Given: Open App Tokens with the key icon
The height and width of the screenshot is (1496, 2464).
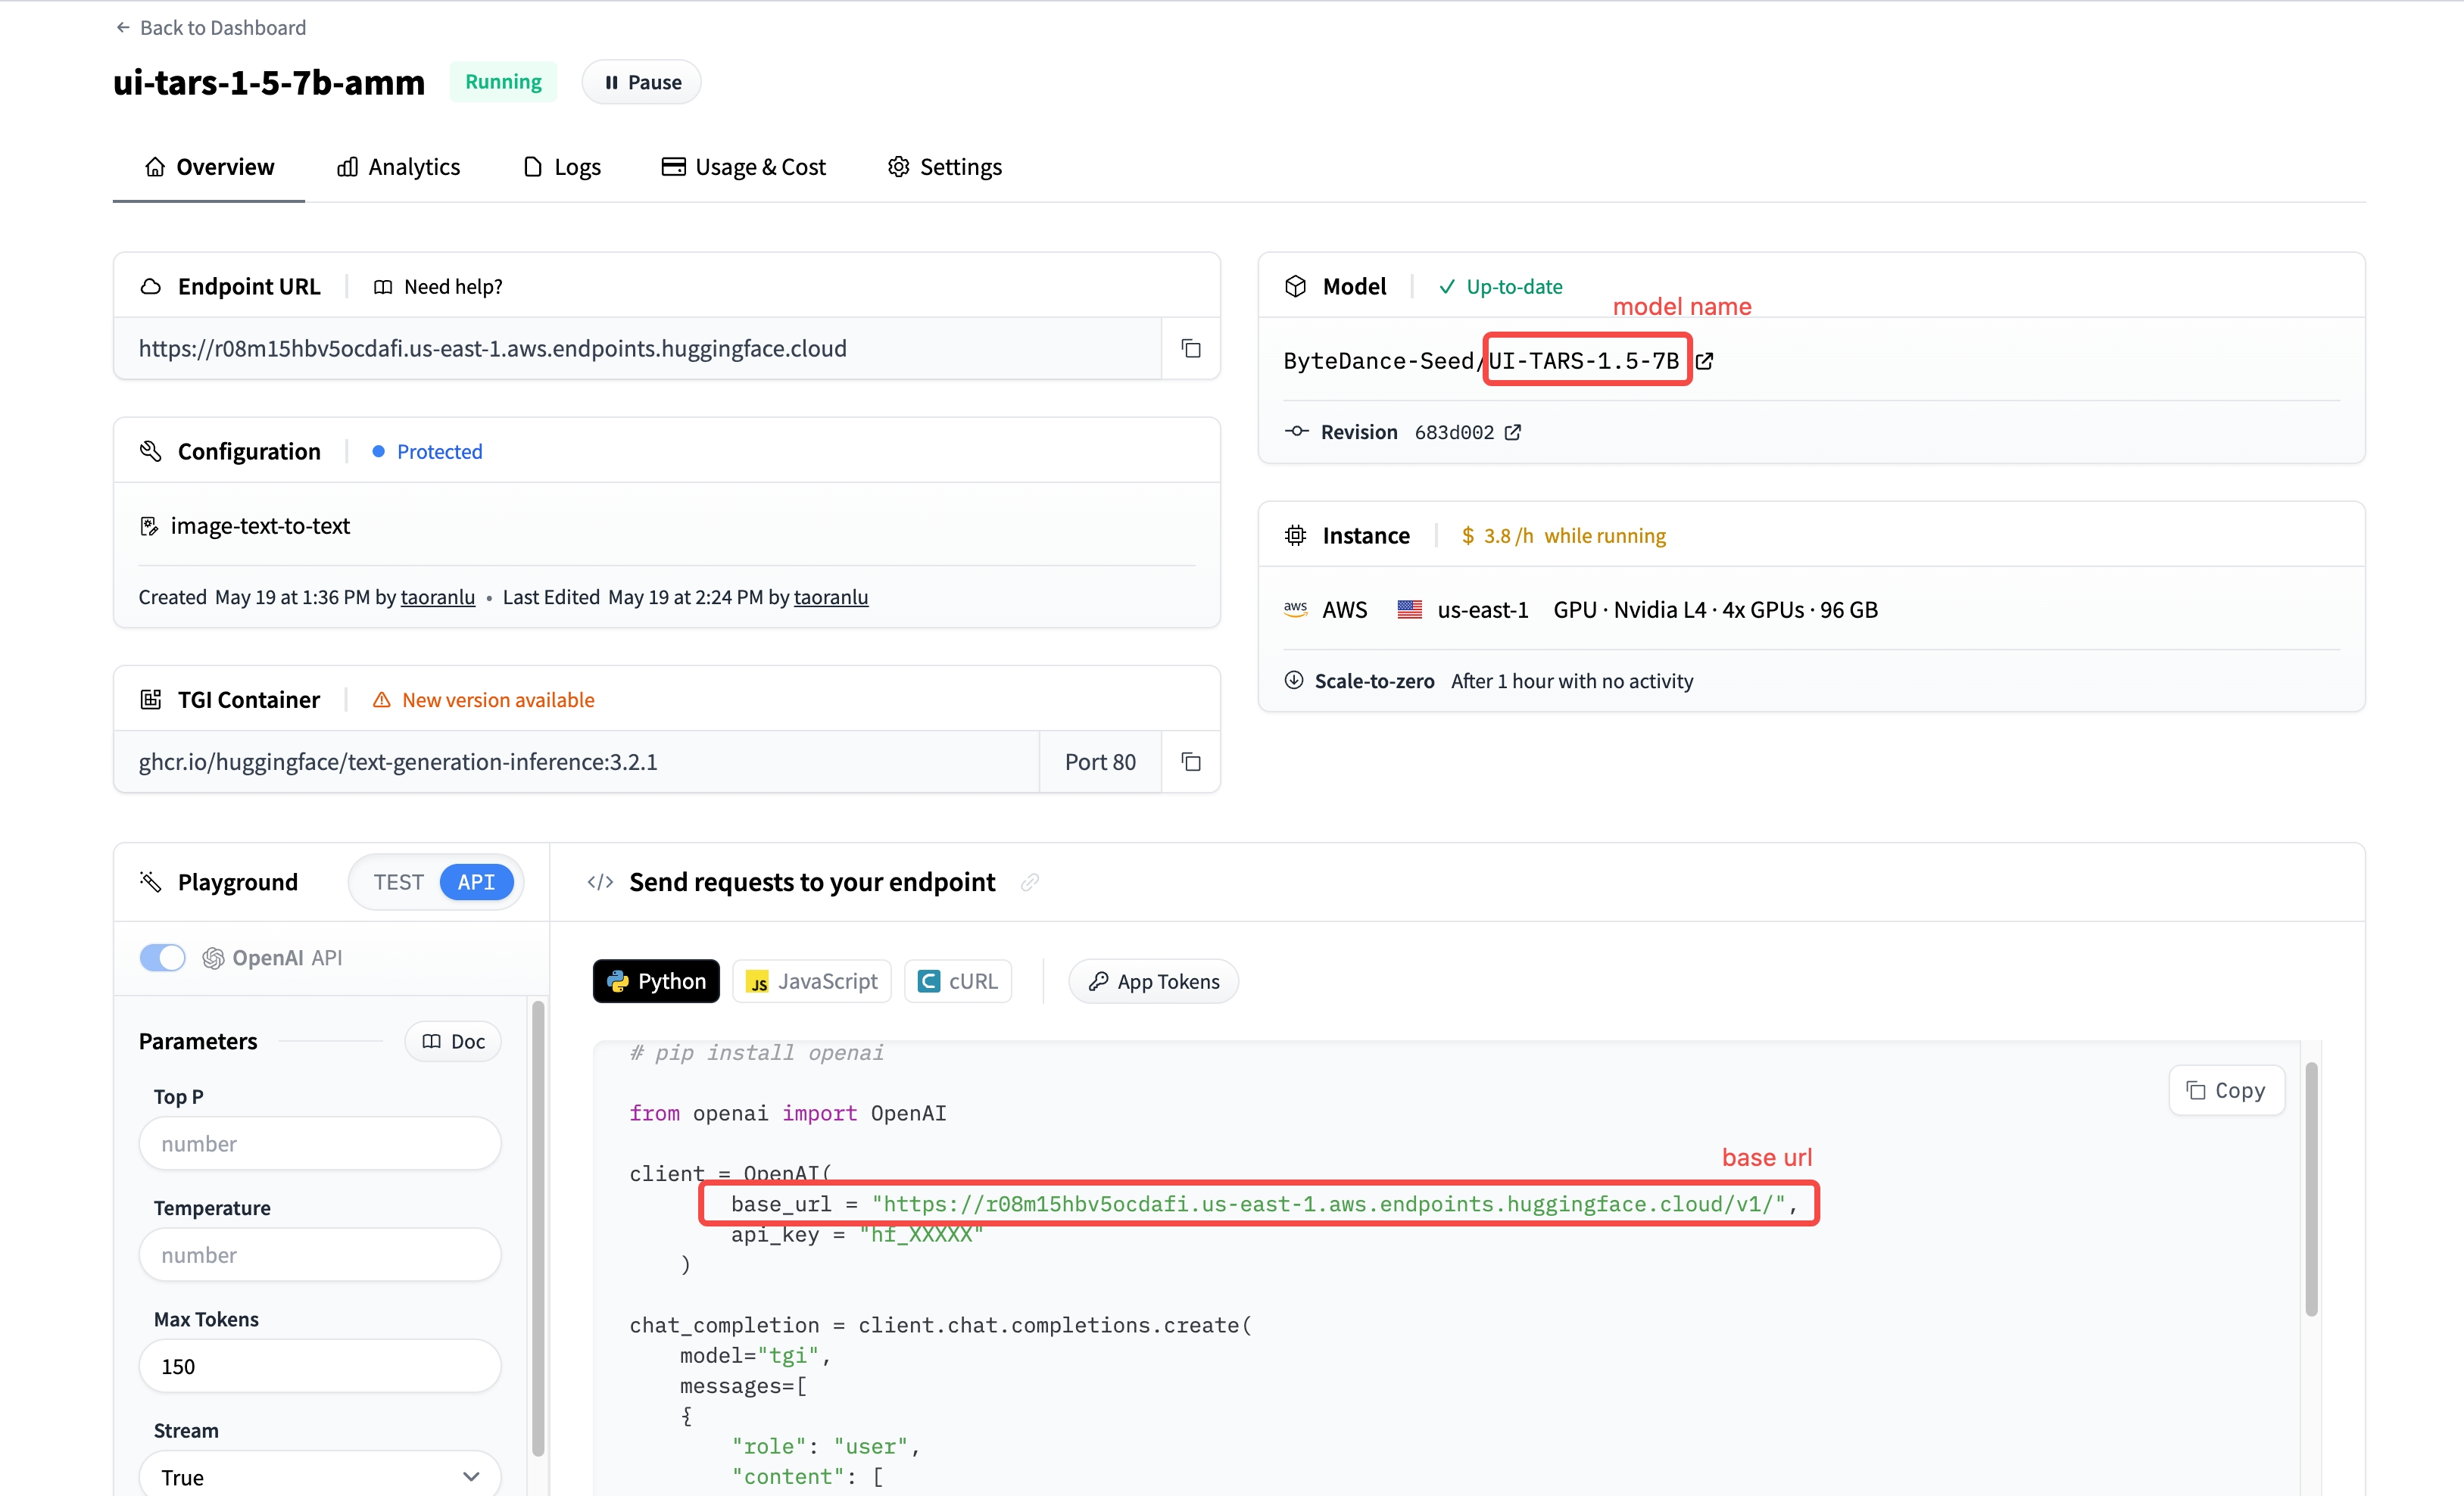Looking at the screenshot, I should [x=1153, y=982].
